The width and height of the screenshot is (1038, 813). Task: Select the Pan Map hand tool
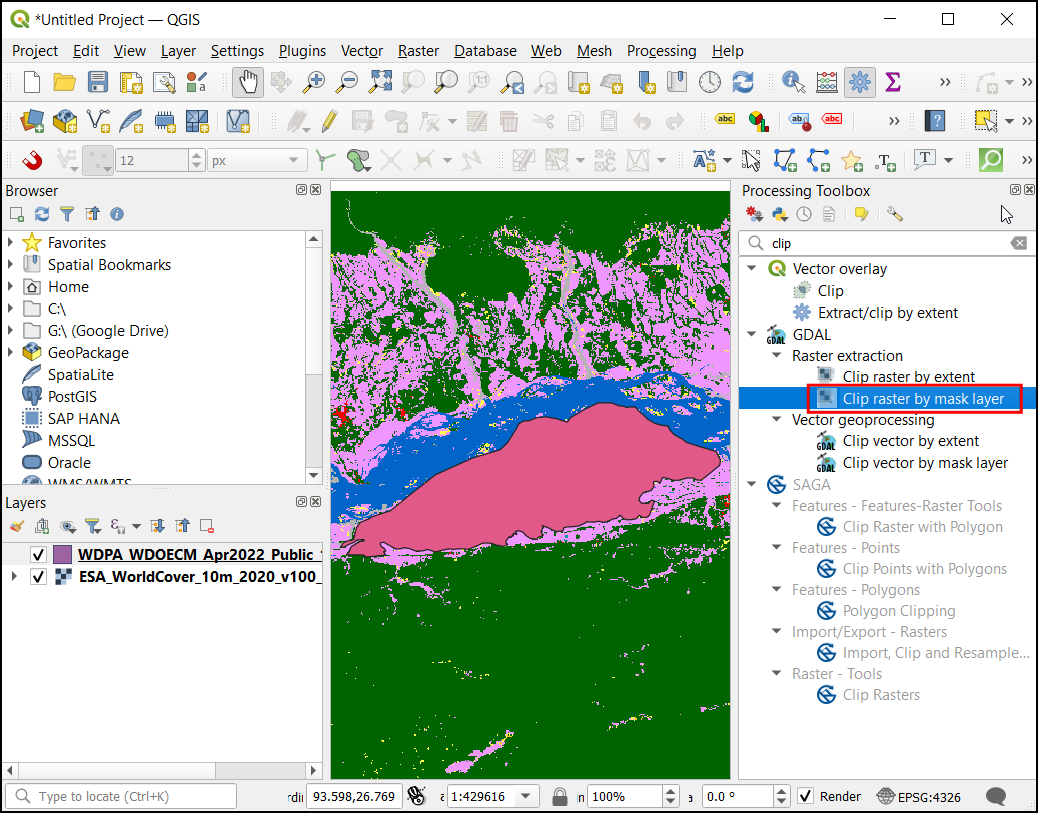point(248,82)
